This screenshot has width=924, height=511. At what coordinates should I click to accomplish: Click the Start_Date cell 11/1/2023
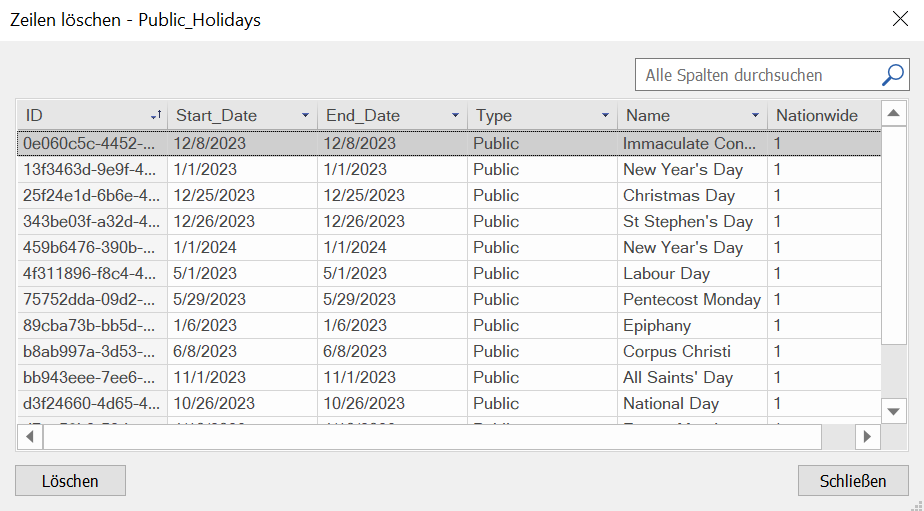coord(242,378)
